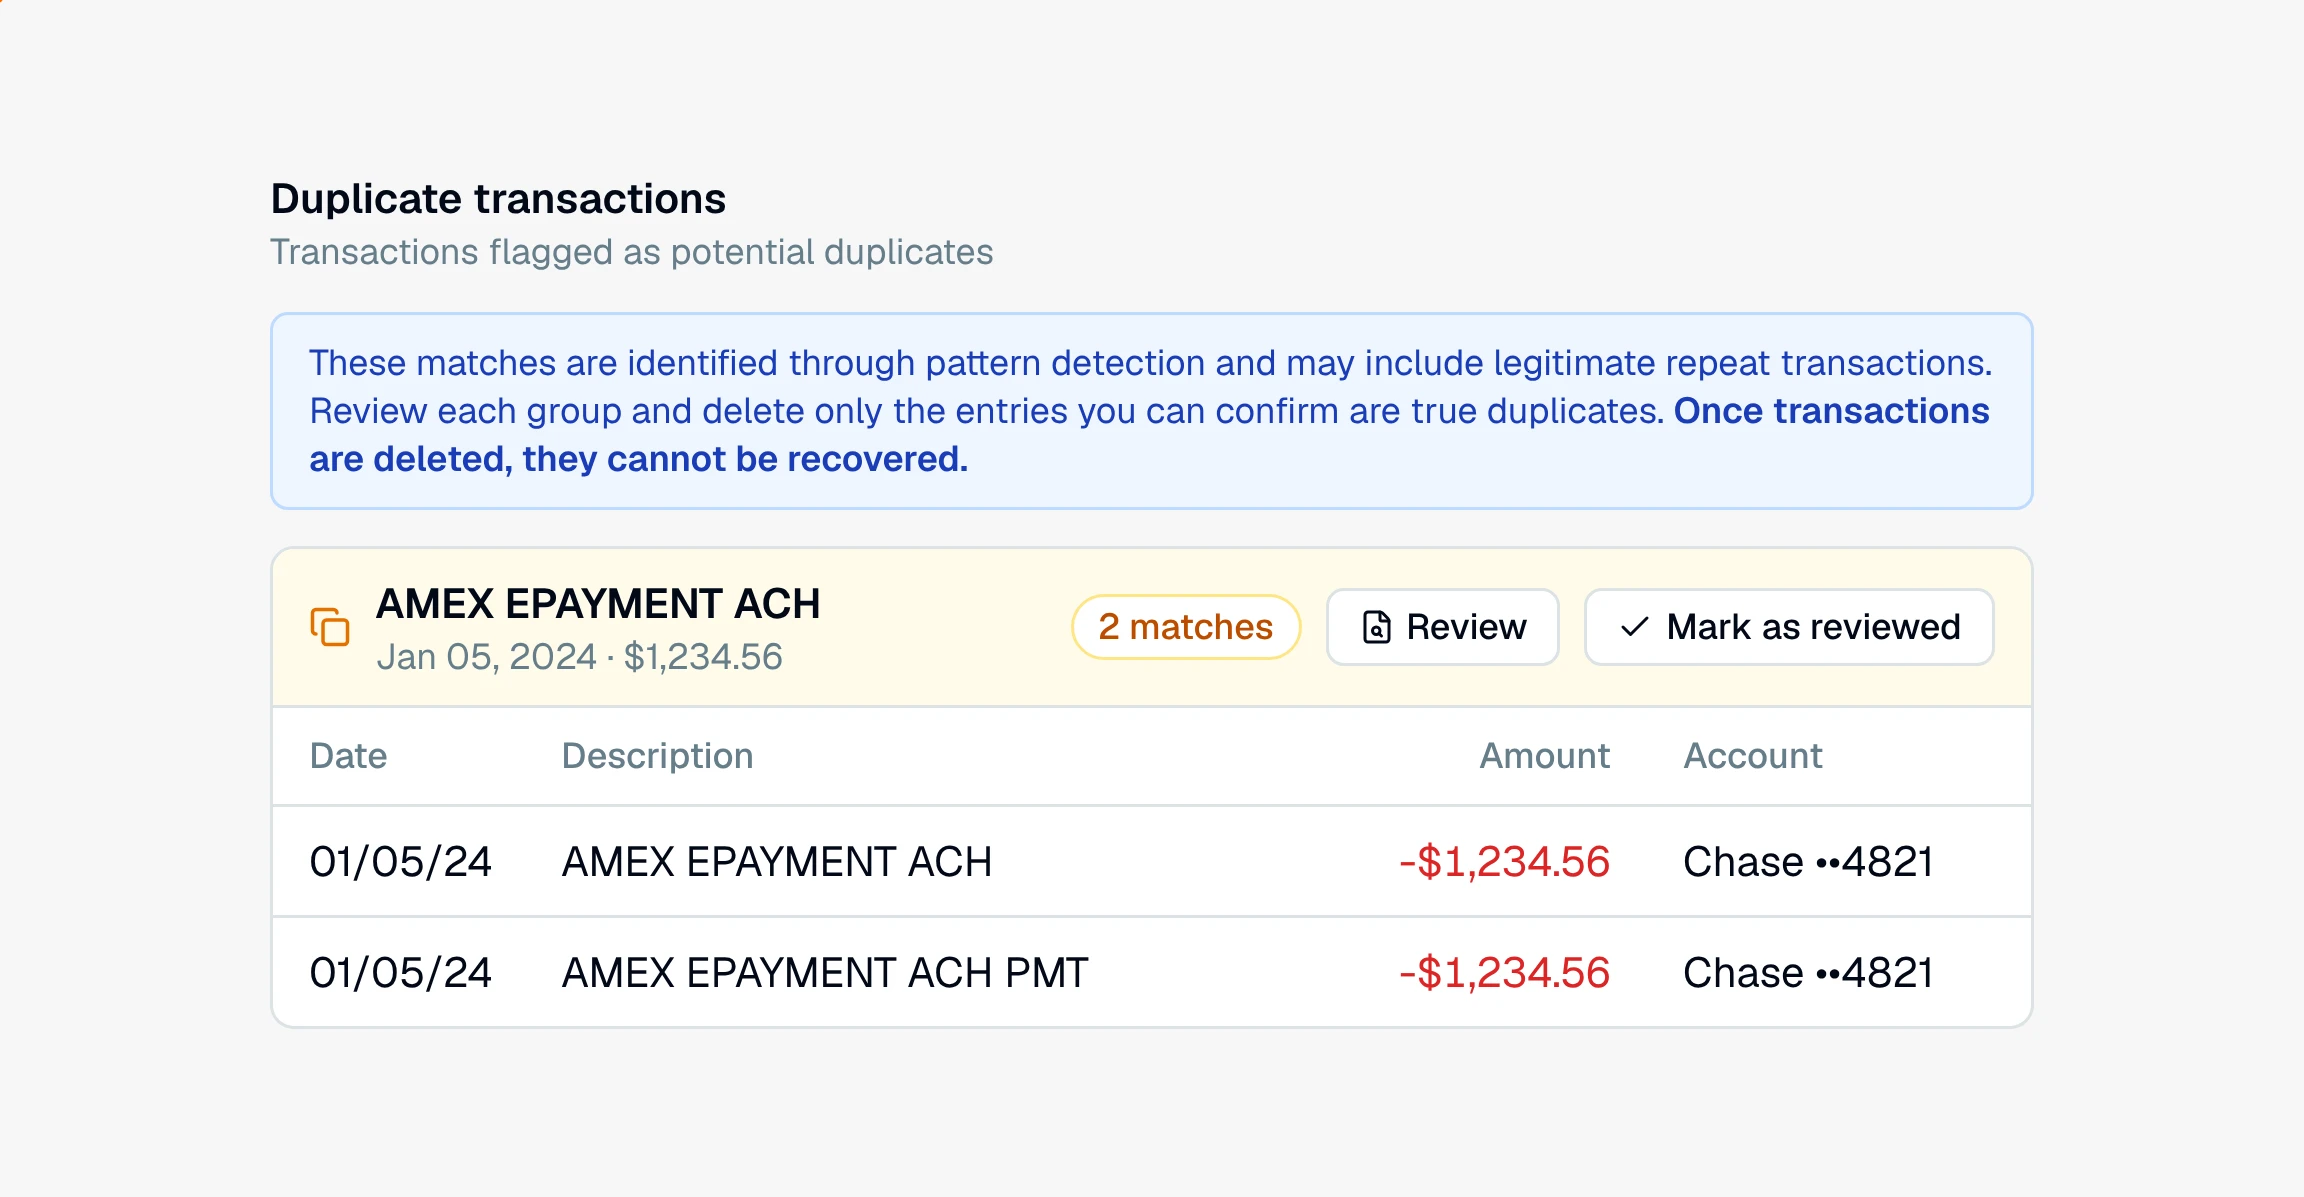Click the Transactions flagged as potential duplicates subtitle
This screenshot has height=1197, width=2304.
pyautogui.click(x=631, y=252)
